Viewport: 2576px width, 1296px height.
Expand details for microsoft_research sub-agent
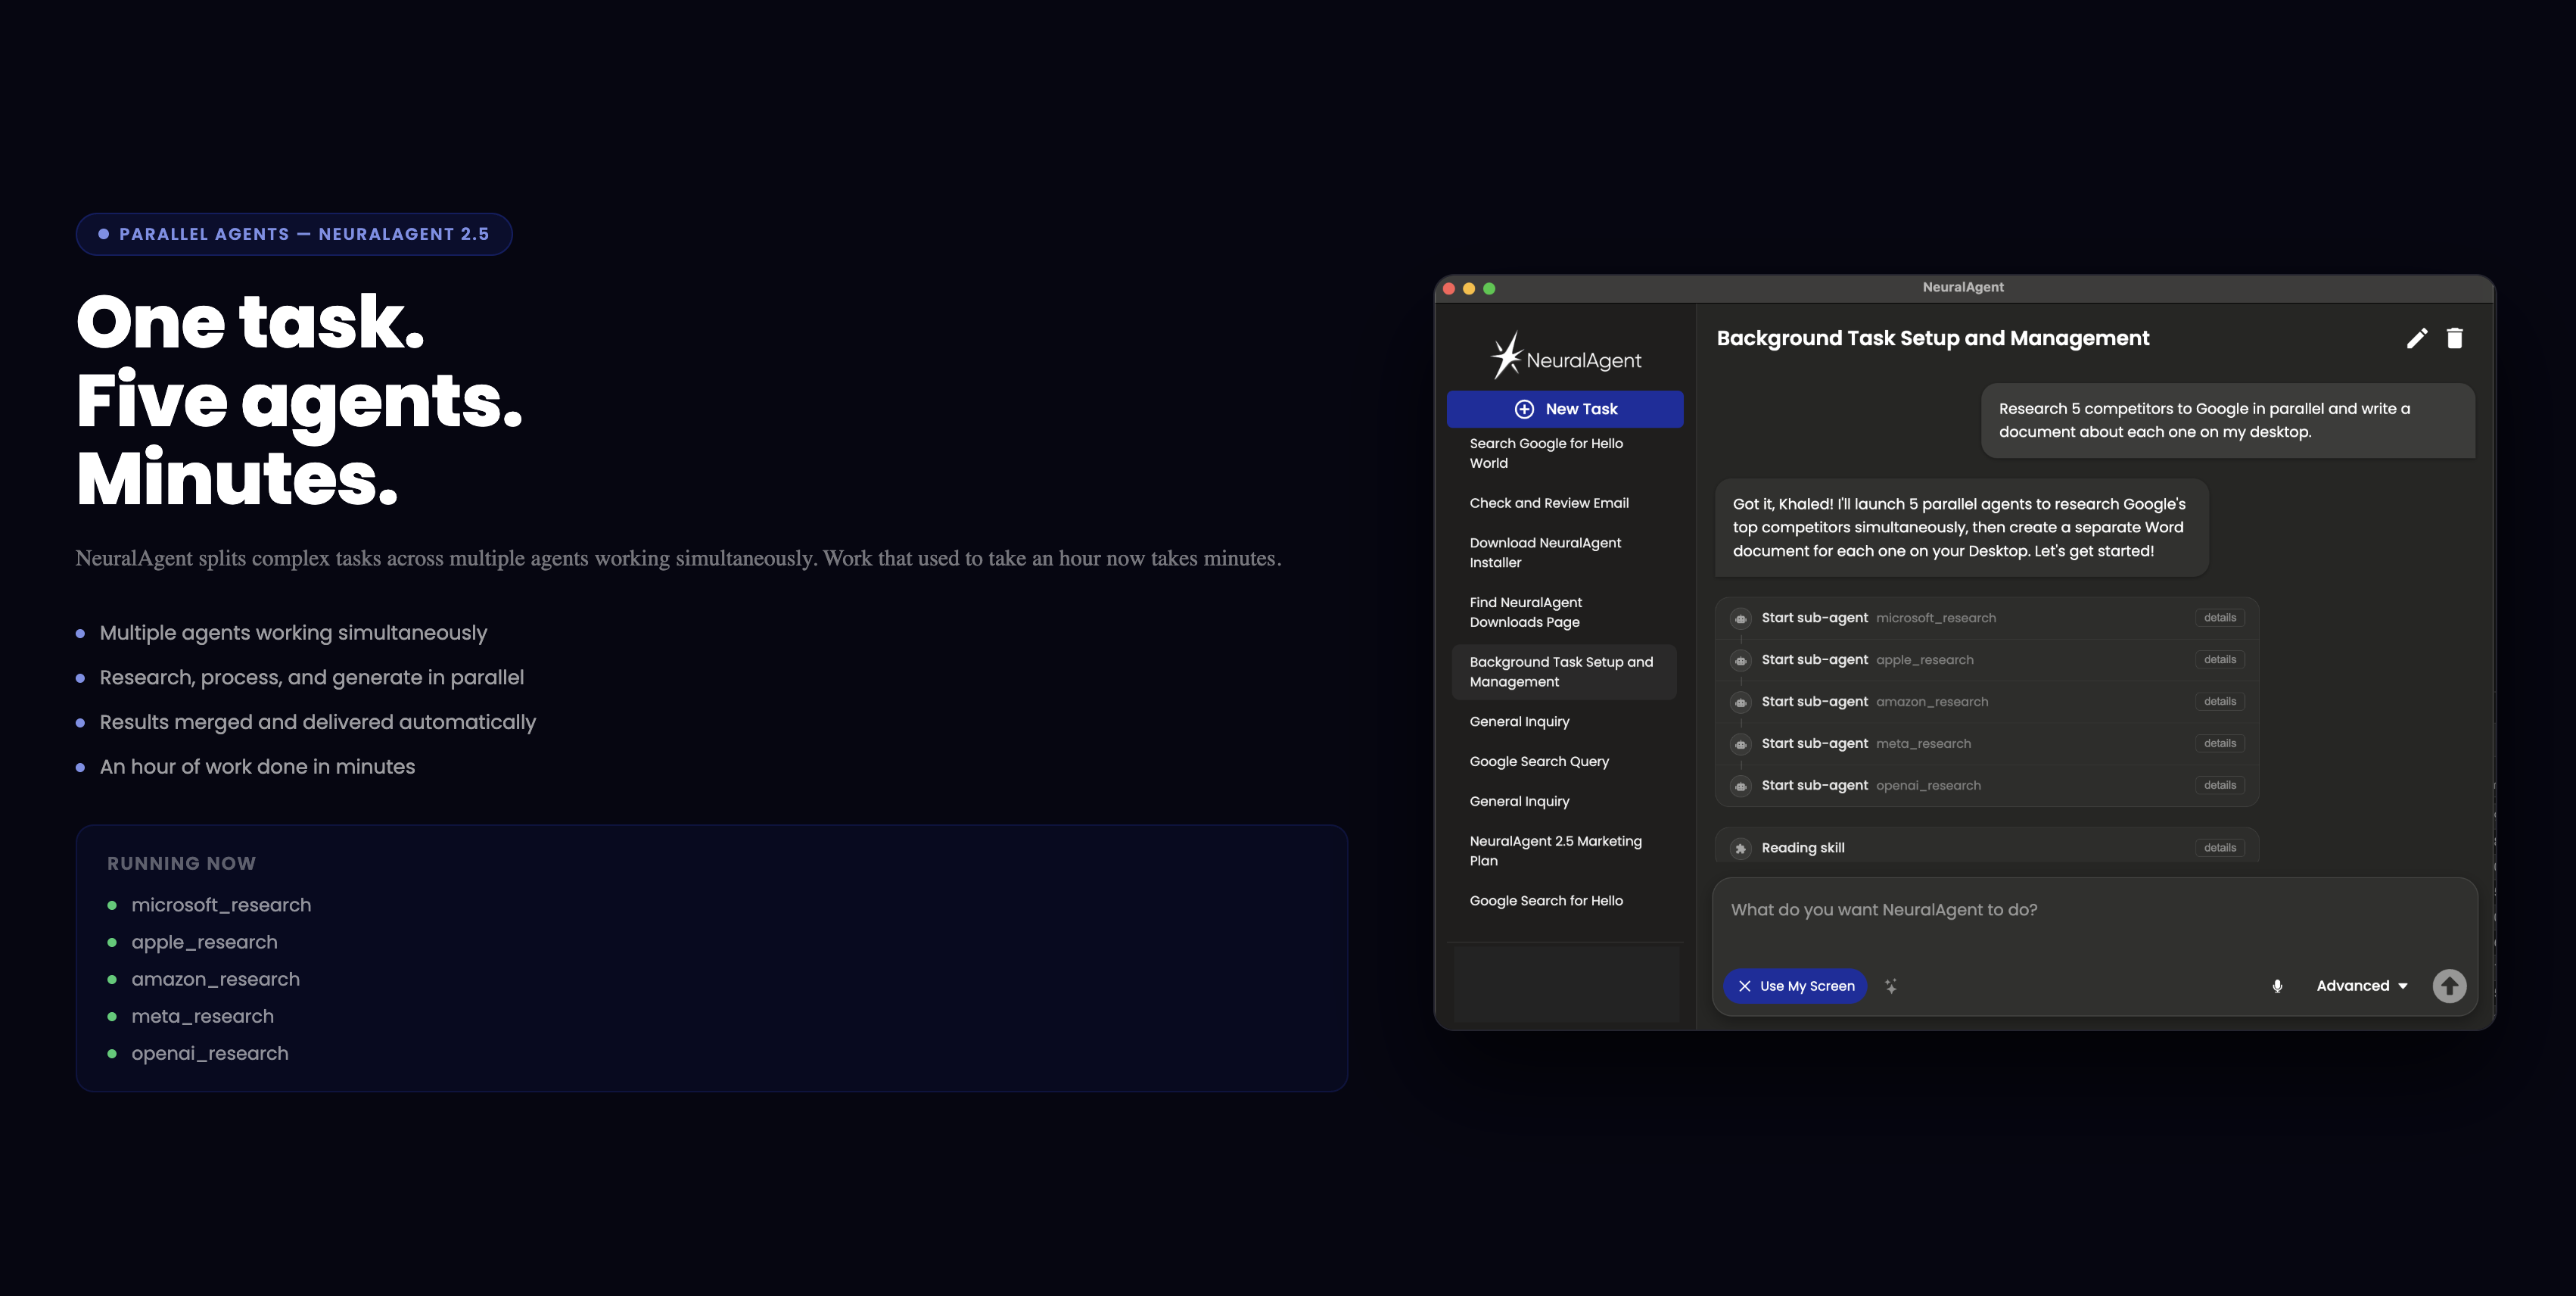point(2219,618)
